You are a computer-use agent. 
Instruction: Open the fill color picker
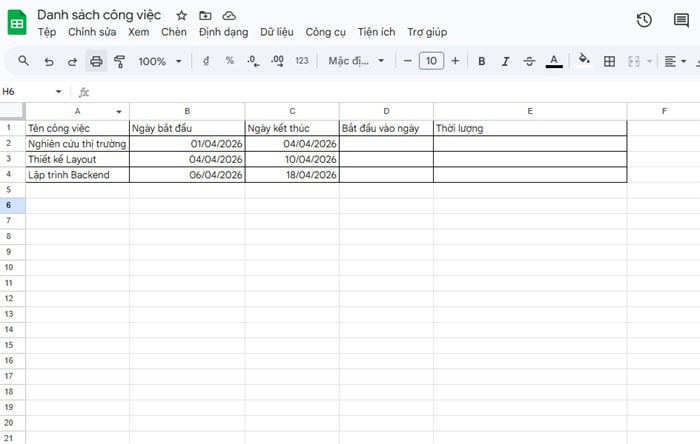click(585, 62)
